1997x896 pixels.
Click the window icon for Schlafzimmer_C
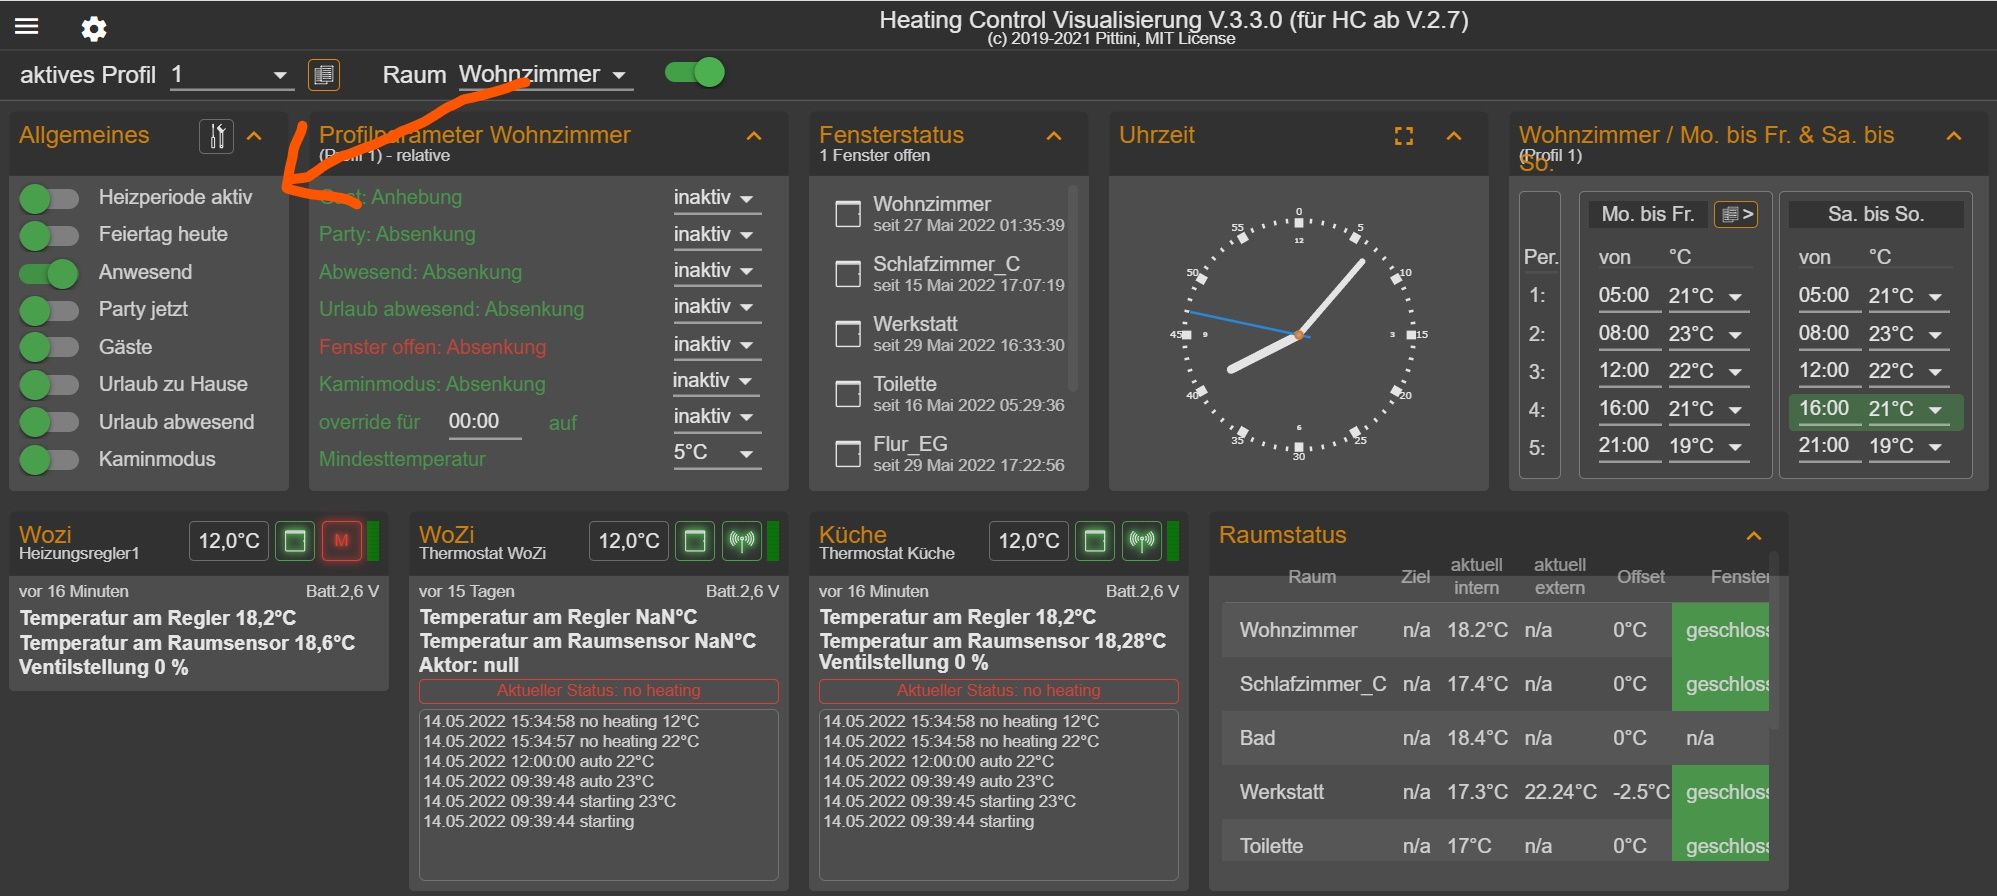[x=848, y=274]
